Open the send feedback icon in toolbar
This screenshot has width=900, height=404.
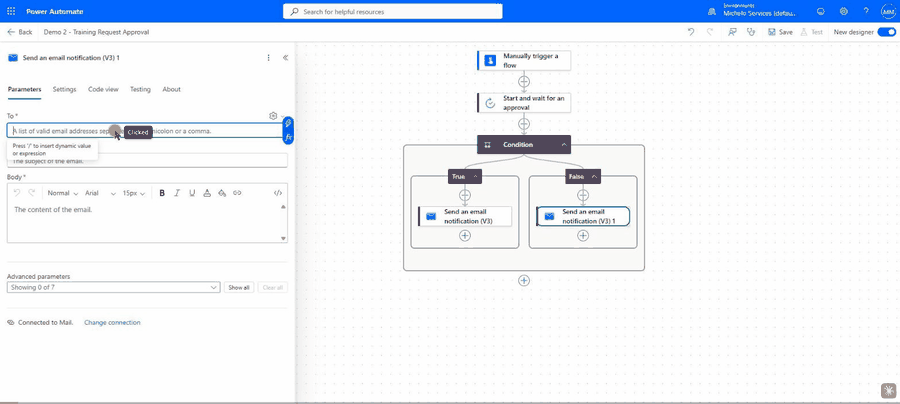coord(732,32)
